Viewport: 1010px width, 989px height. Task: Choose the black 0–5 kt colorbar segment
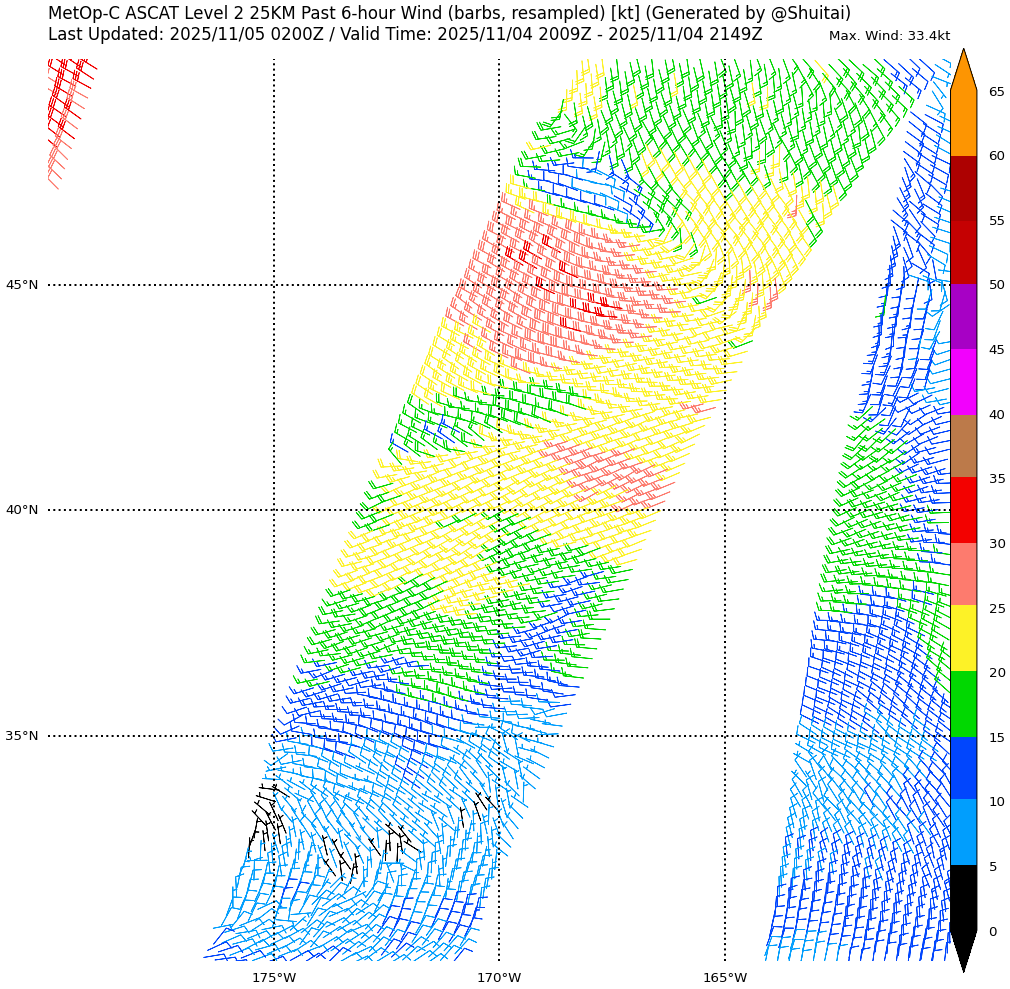(963, 898)
